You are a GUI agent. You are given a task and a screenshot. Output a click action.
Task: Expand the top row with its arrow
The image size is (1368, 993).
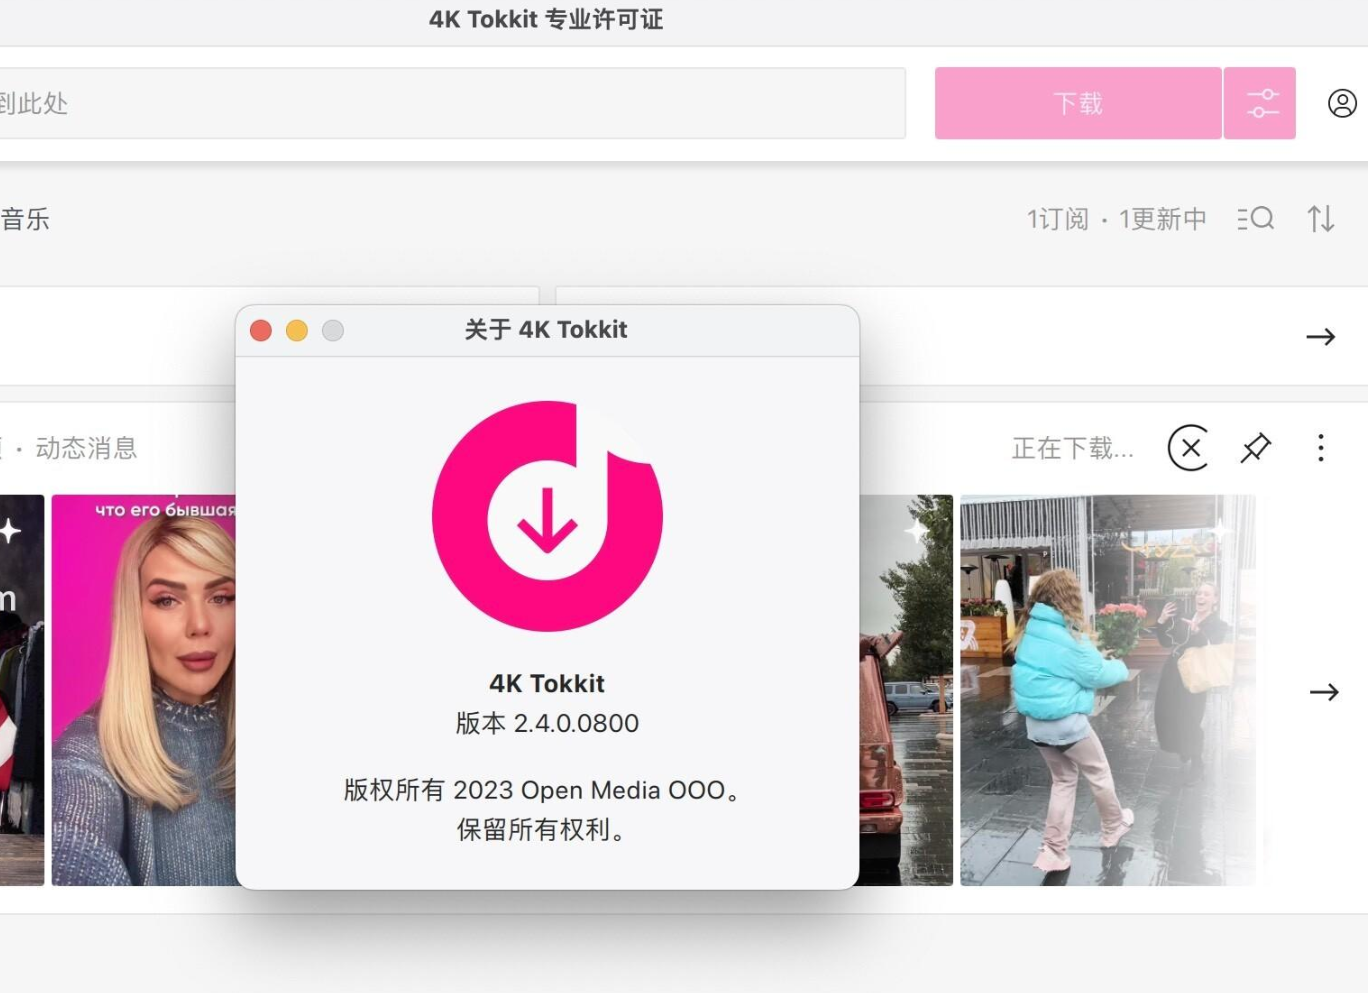coord(1321,337)
